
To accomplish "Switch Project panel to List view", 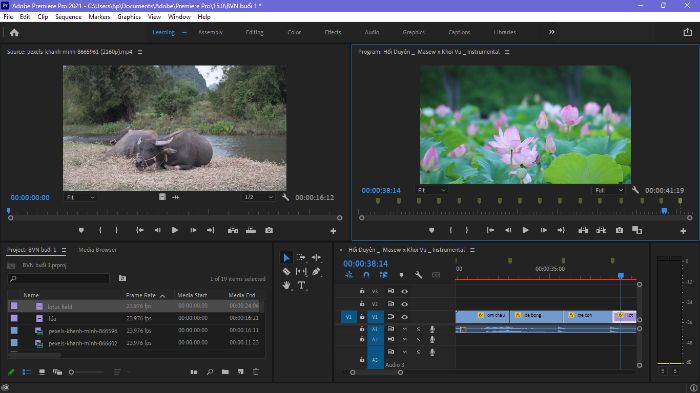I will [26, 372].
